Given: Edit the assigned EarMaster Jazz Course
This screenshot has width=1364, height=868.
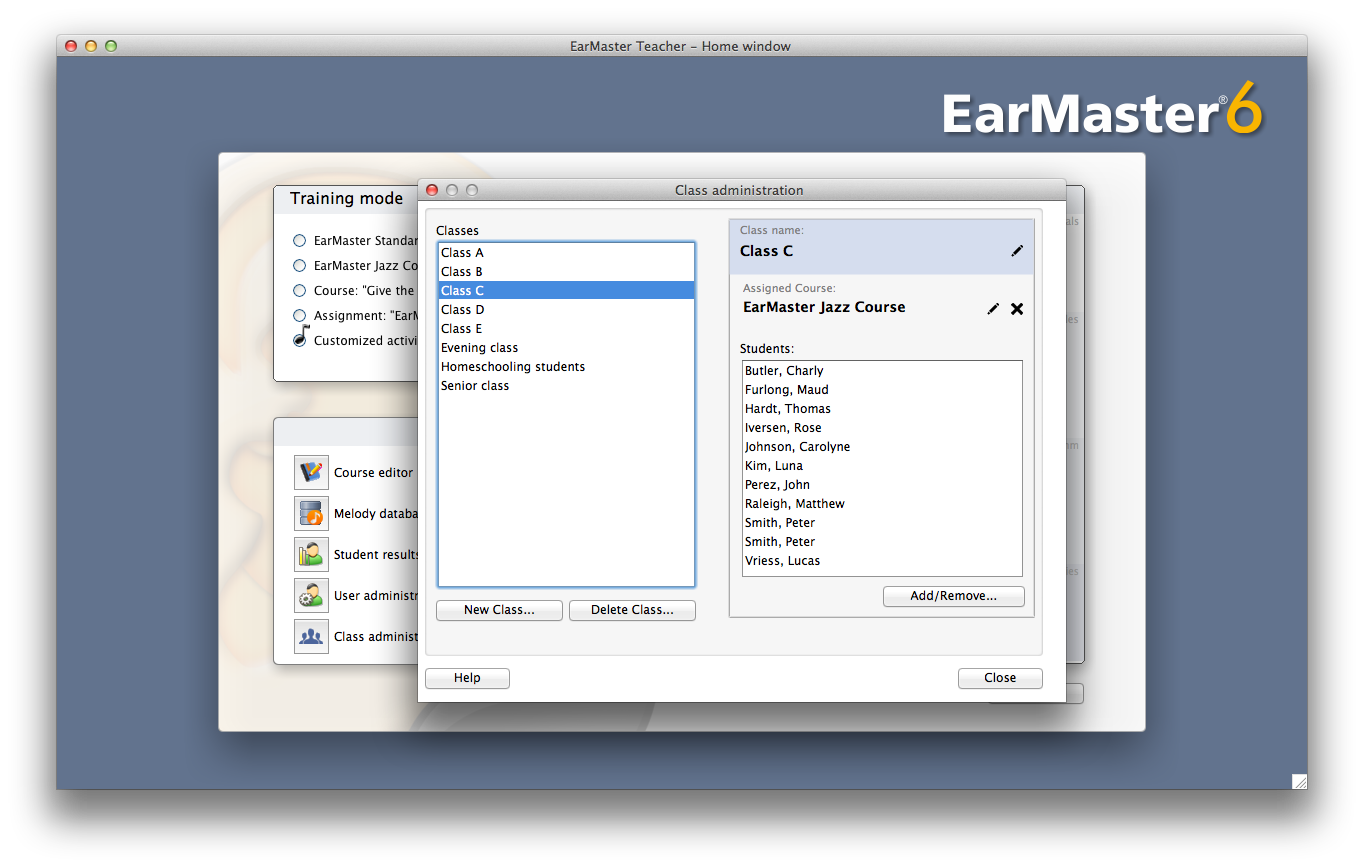Looking at the screenshot, I should pos(993,309).
